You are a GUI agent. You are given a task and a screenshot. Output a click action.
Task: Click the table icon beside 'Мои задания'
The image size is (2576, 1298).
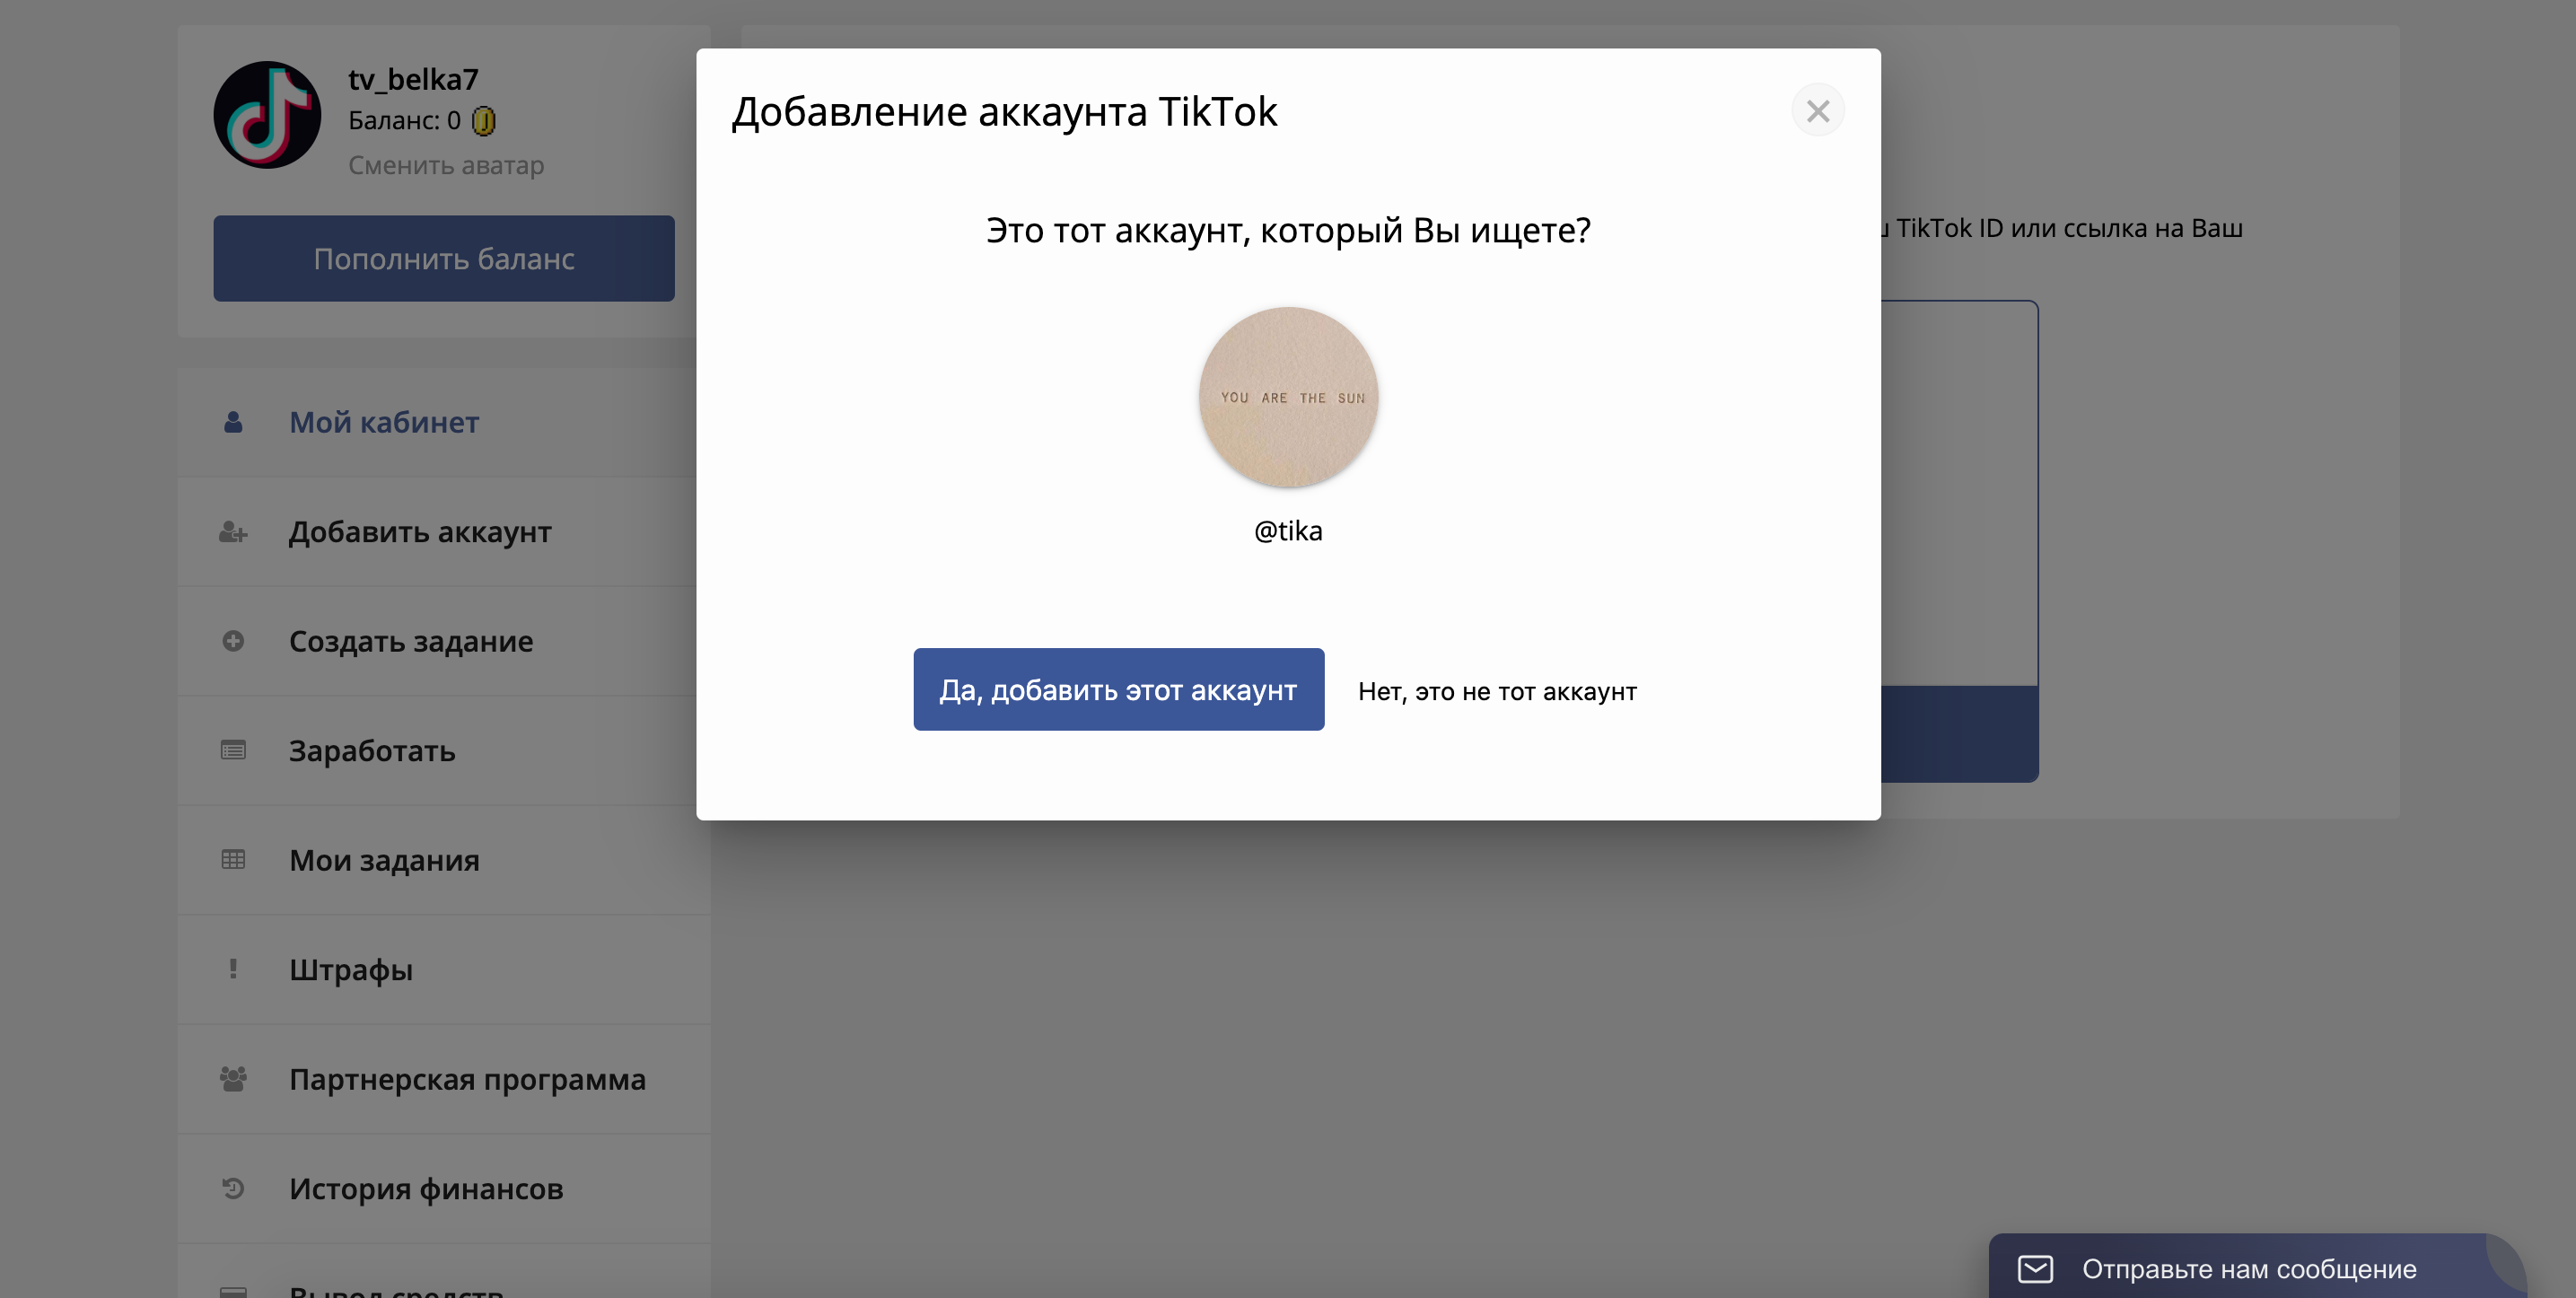[x=233, y=859]
